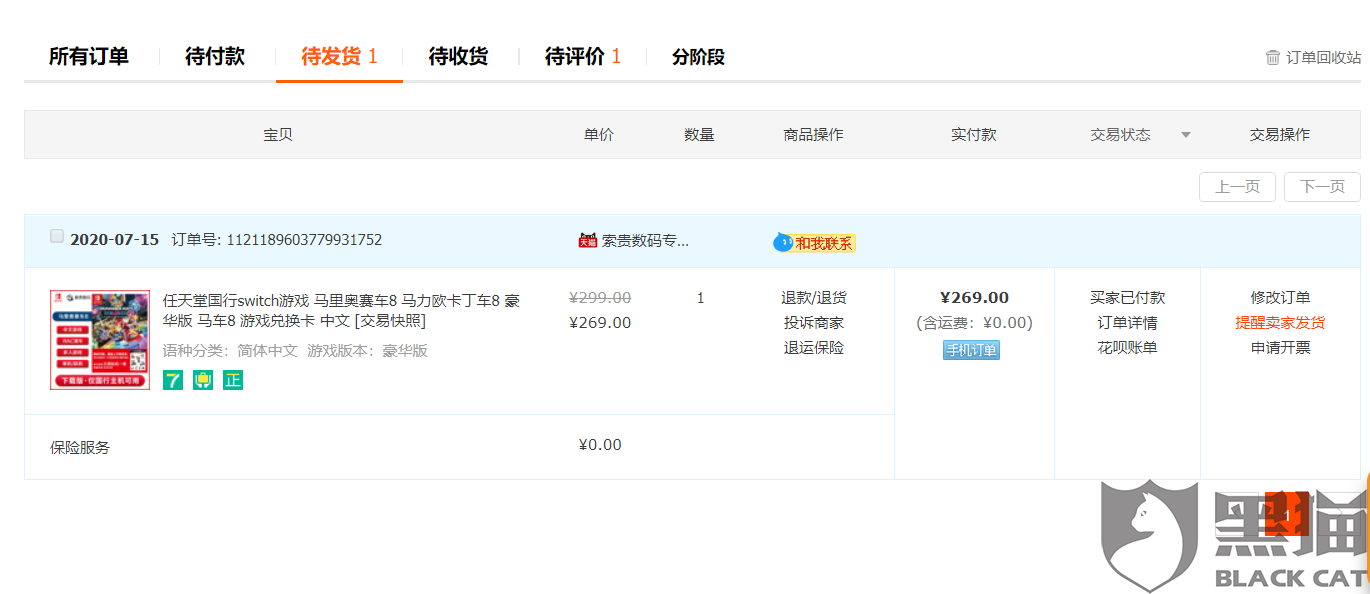The width and height of the screenshot is (1370, 594).
Task: Tick the order 2020-07-15 checkbox
Action: click(x=57, y=237)
